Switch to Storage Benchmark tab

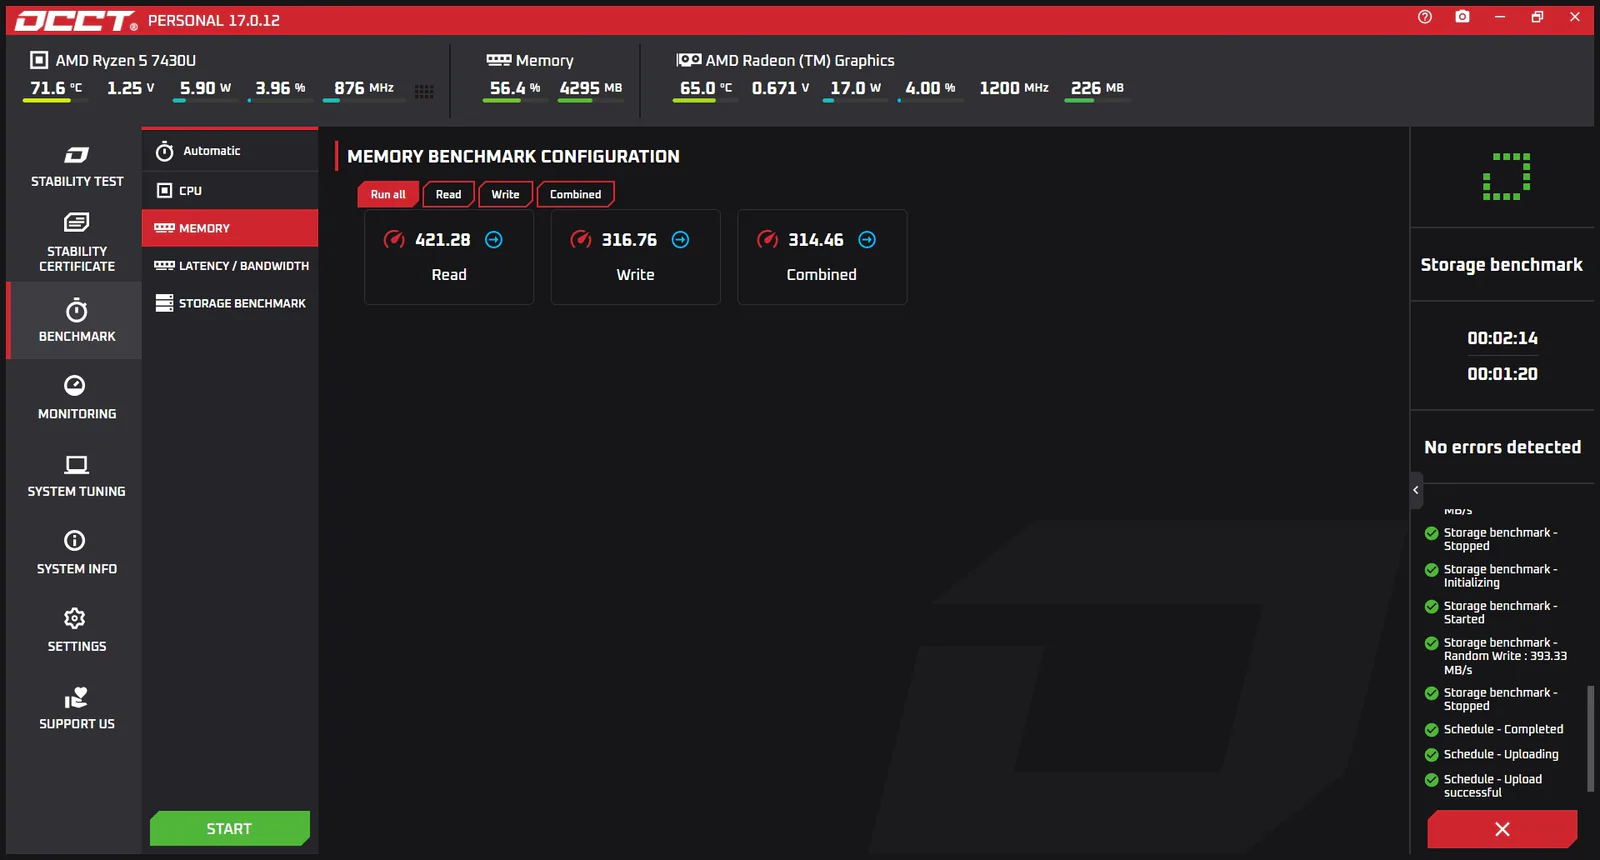(230, 303)
